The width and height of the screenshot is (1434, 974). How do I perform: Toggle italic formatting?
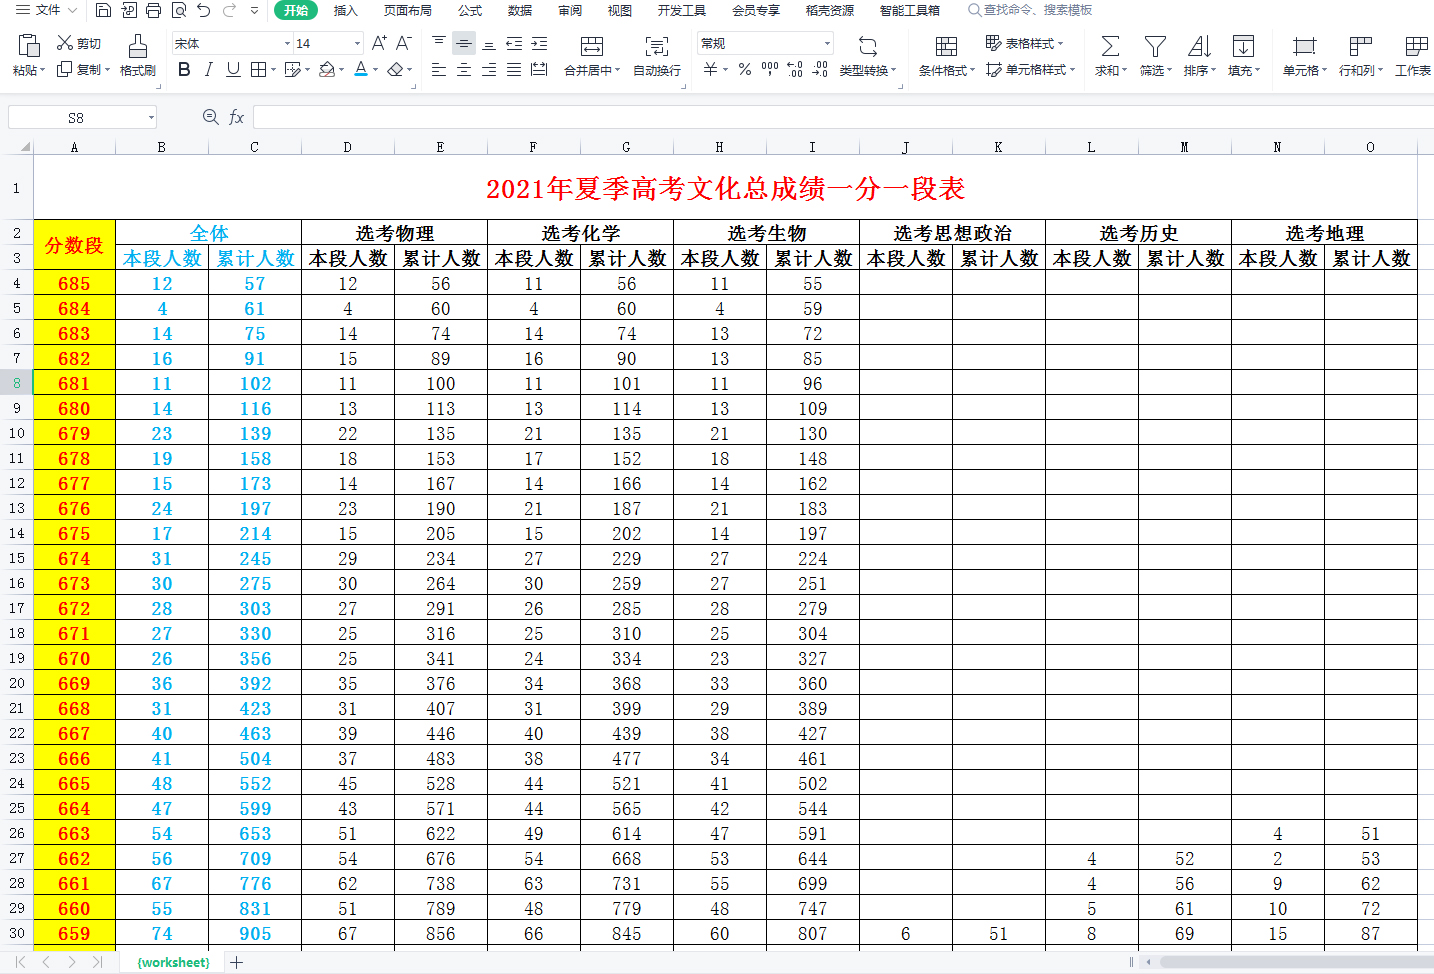pos(207,70)
